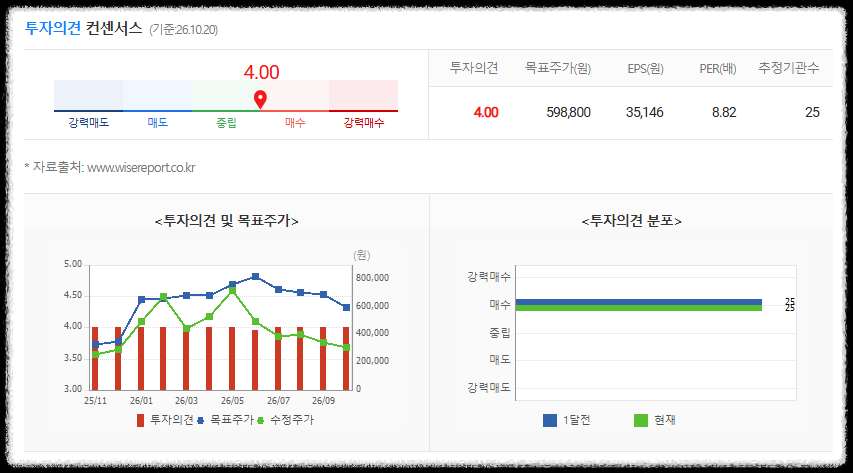The width and height of the screenshot is (853, 473).
Task: Click the 800,000 right axis label
Action: pyautogui.click(x=372, y=278)
